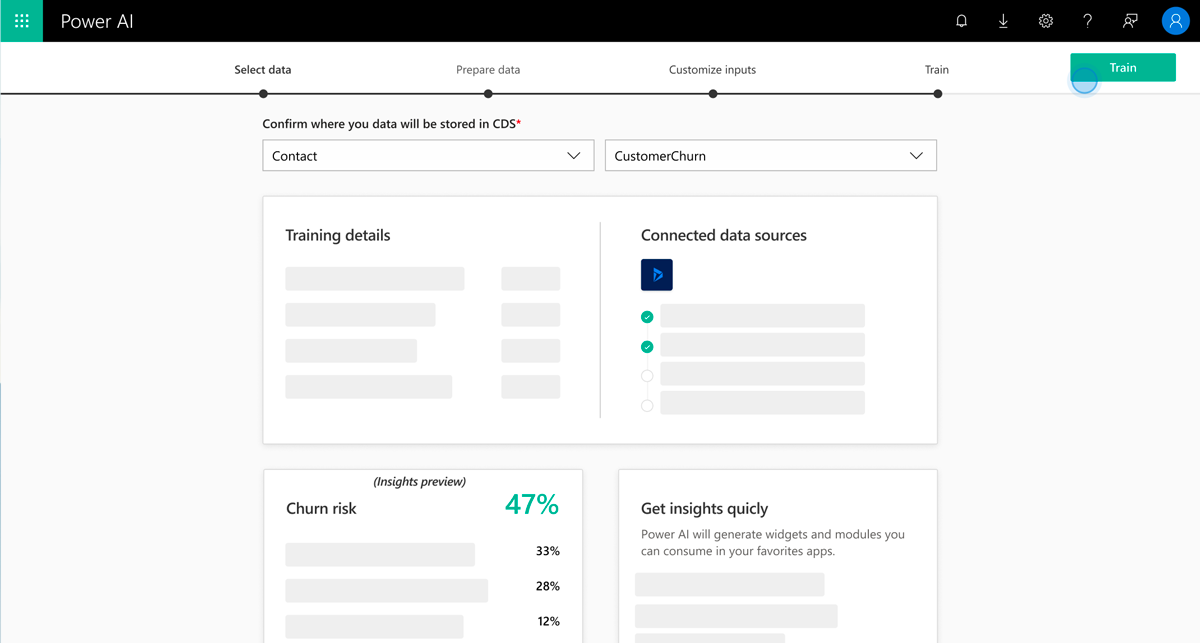This screenshot has height=643, width=1200.
Task: Open the CustomerChurn dropdown
Action: point(771,156)
